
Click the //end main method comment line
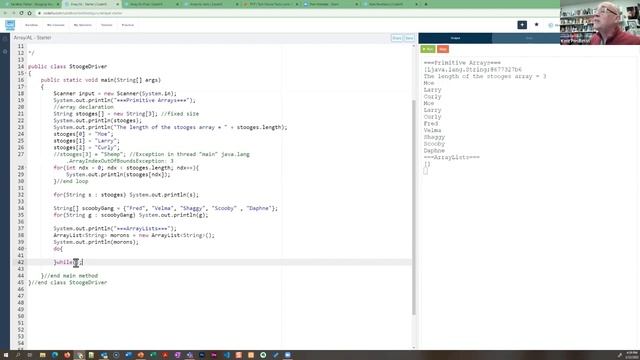(x=69, y=276)
